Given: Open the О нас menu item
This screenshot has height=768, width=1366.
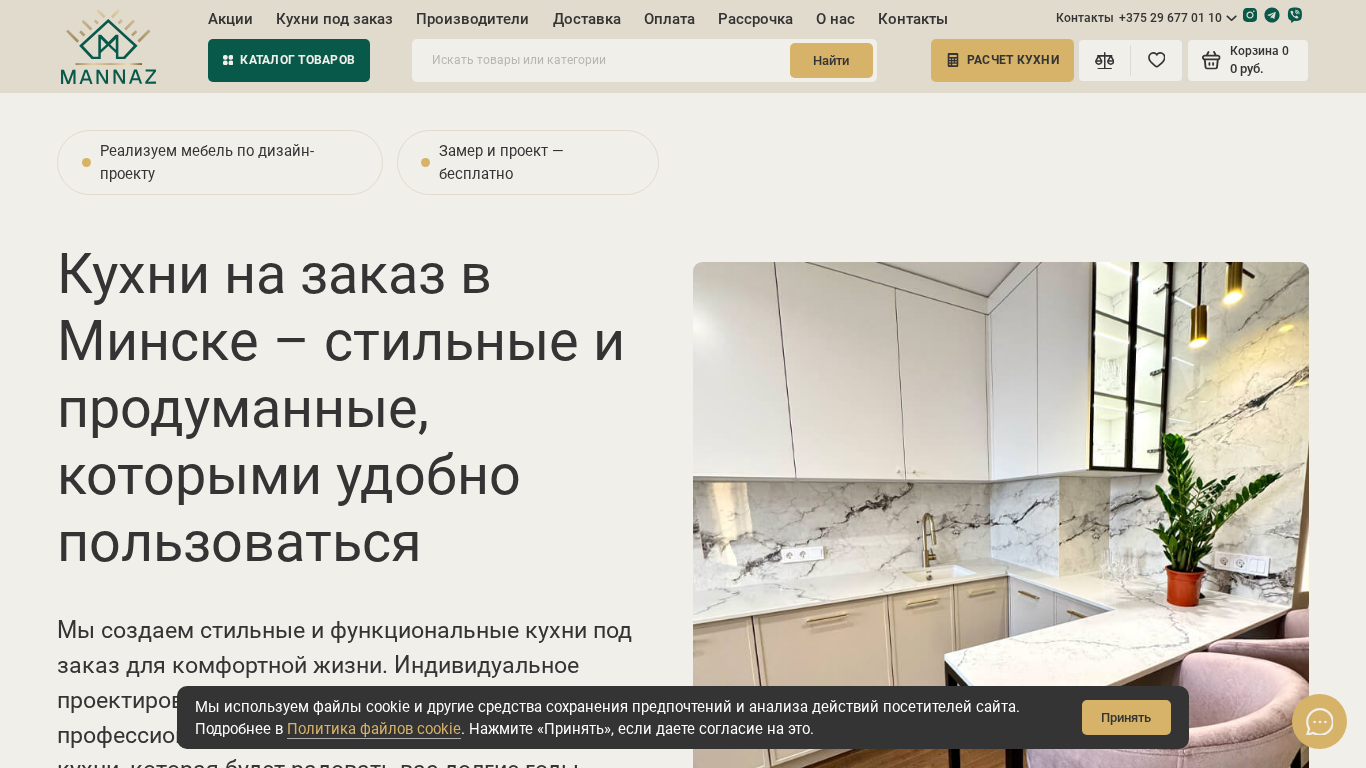Looking at the screenshot, I should click(x=835, y=19).
